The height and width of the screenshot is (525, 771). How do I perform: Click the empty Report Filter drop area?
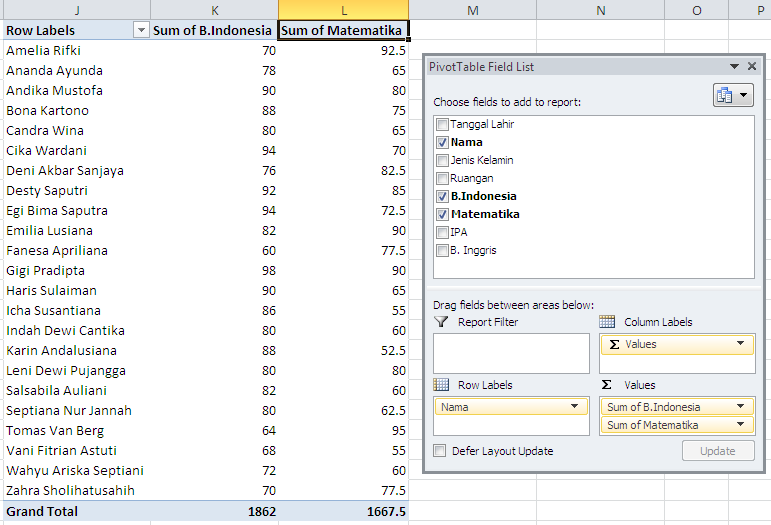(x=511, y=353)
